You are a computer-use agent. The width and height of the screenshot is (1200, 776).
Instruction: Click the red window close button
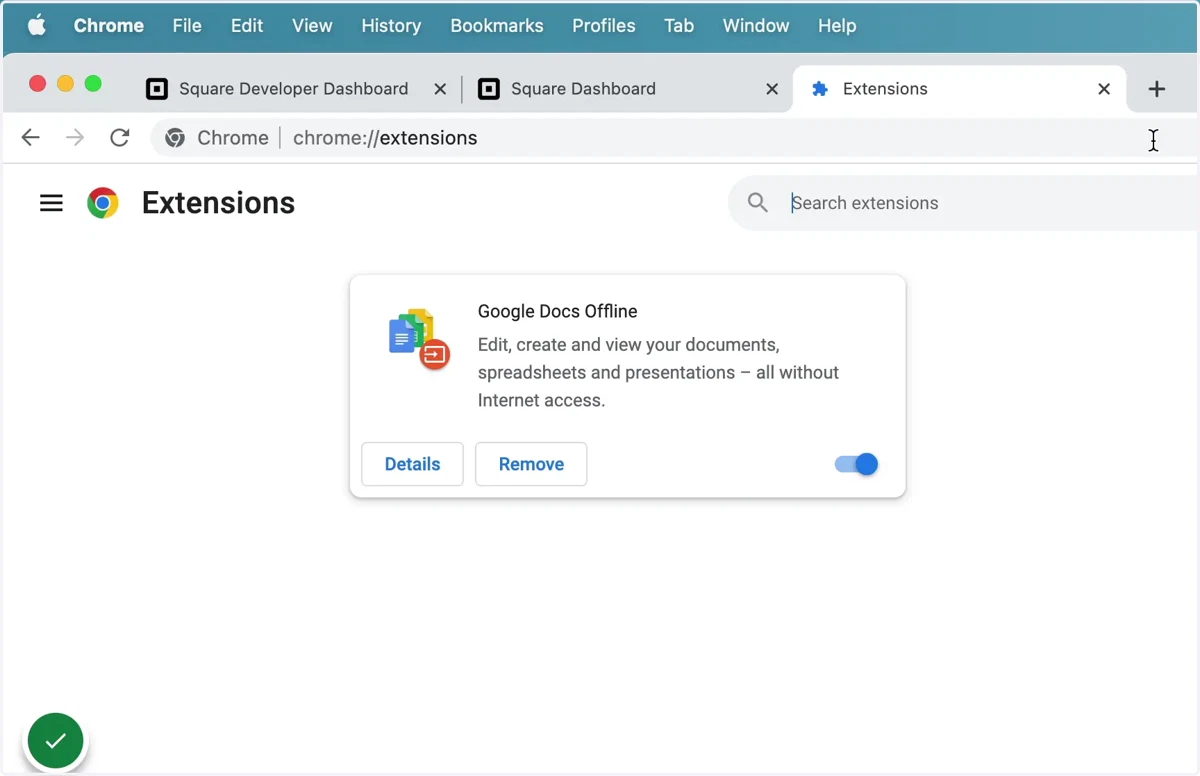(37, 84)
